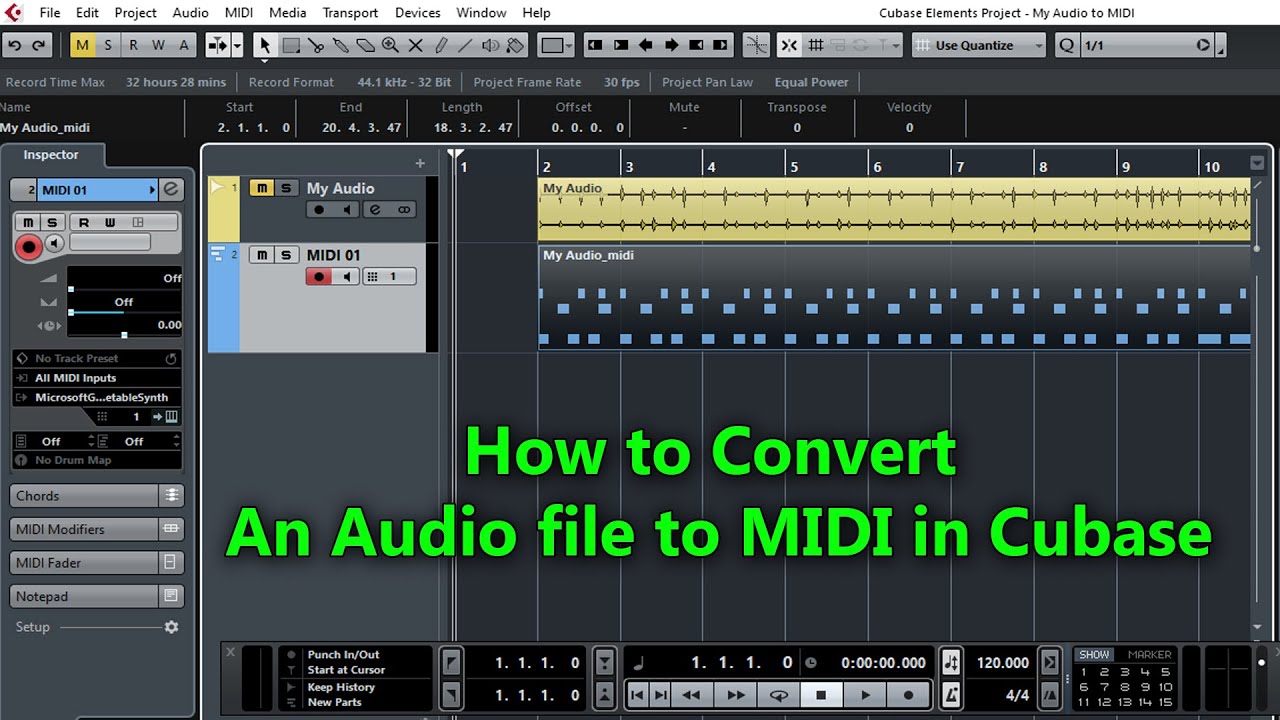Adjust the MIDI track volume slider in Inspector
Image resolution: width=1280 pixels, height=720 pixels.
tap(124, 290)
